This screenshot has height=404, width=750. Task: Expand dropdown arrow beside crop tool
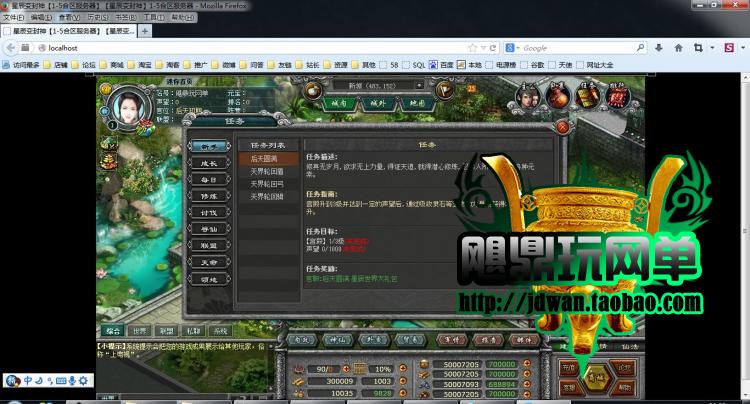click(x=712, y=48)
